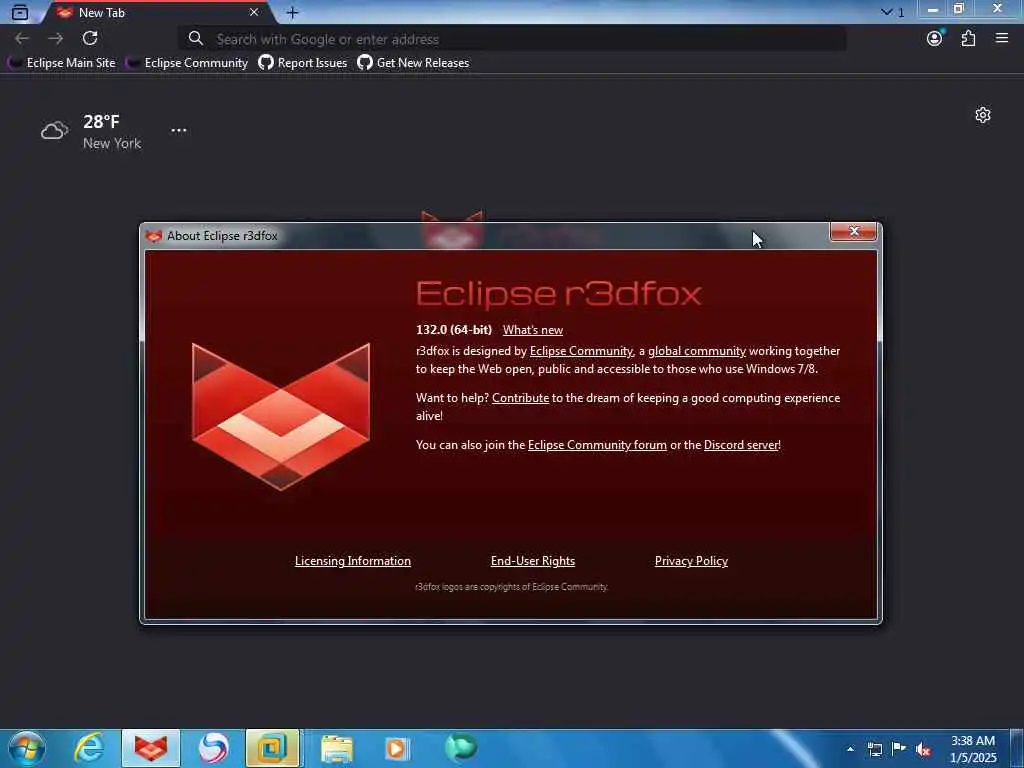
Task: Open the Report Issues bookmark
Action: click(x=302, y=63)
